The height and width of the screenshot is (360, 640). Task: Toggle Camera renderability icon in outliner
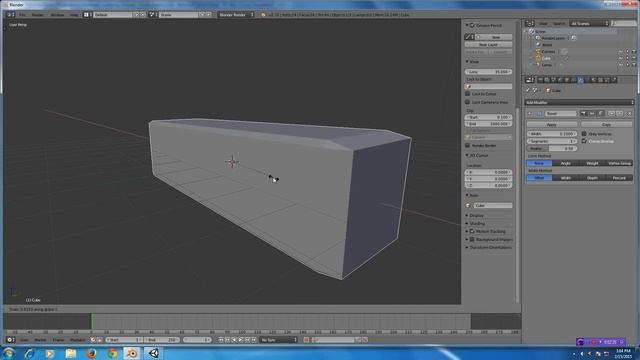click(x=634, y=51)
